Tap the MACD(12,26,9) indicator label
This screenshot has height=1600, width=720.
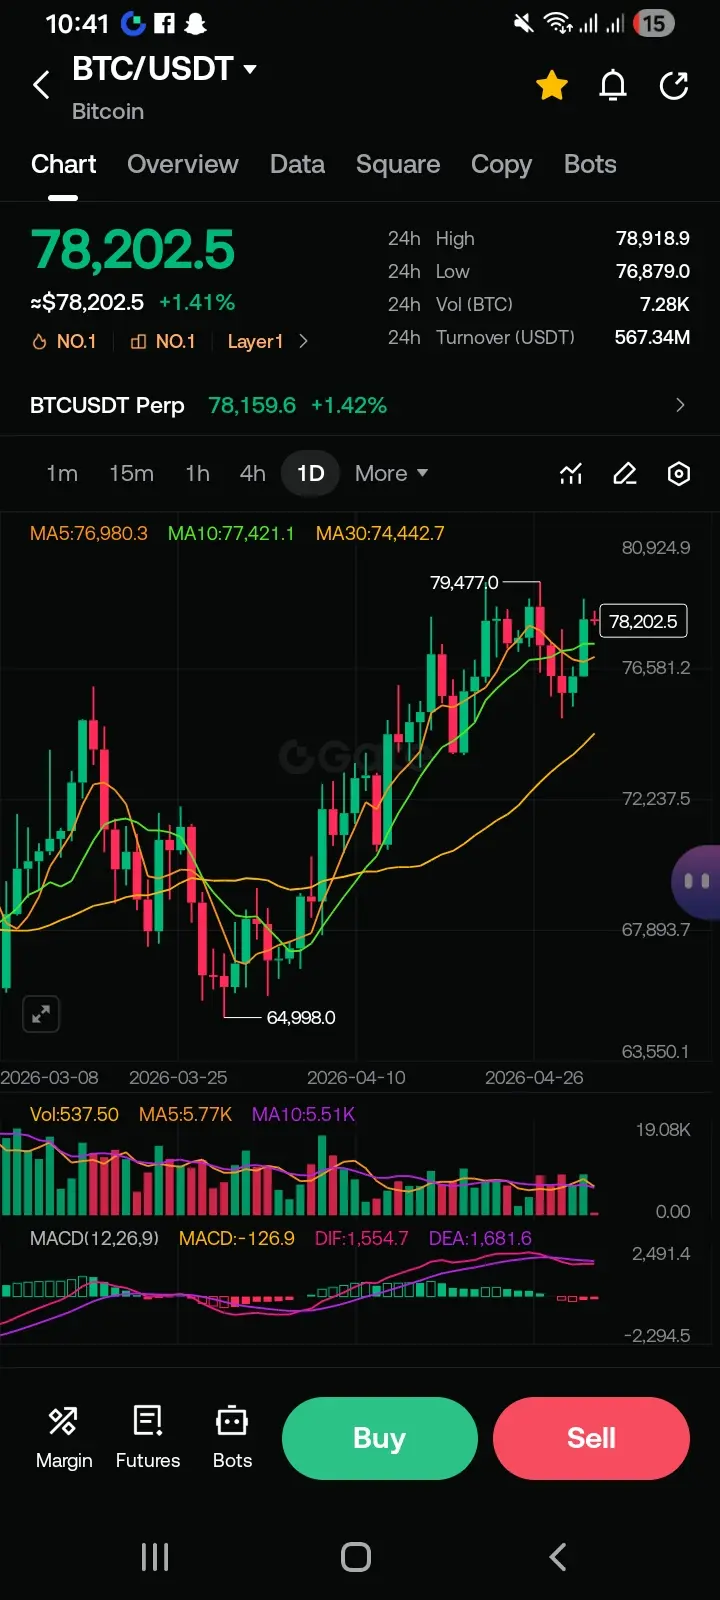tap(94, 1238)
